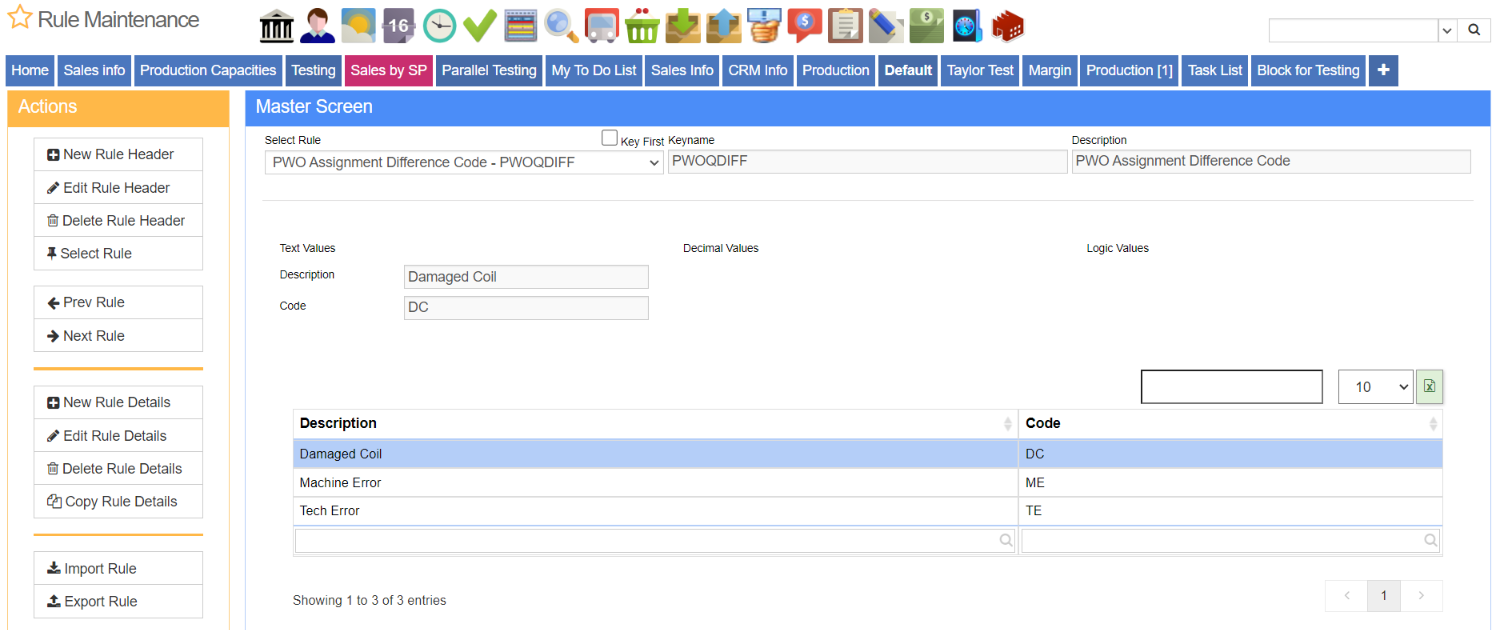1498x630 pixels.
Task: Open the red dollar speech bubble icon
Action: coord(804,26)
